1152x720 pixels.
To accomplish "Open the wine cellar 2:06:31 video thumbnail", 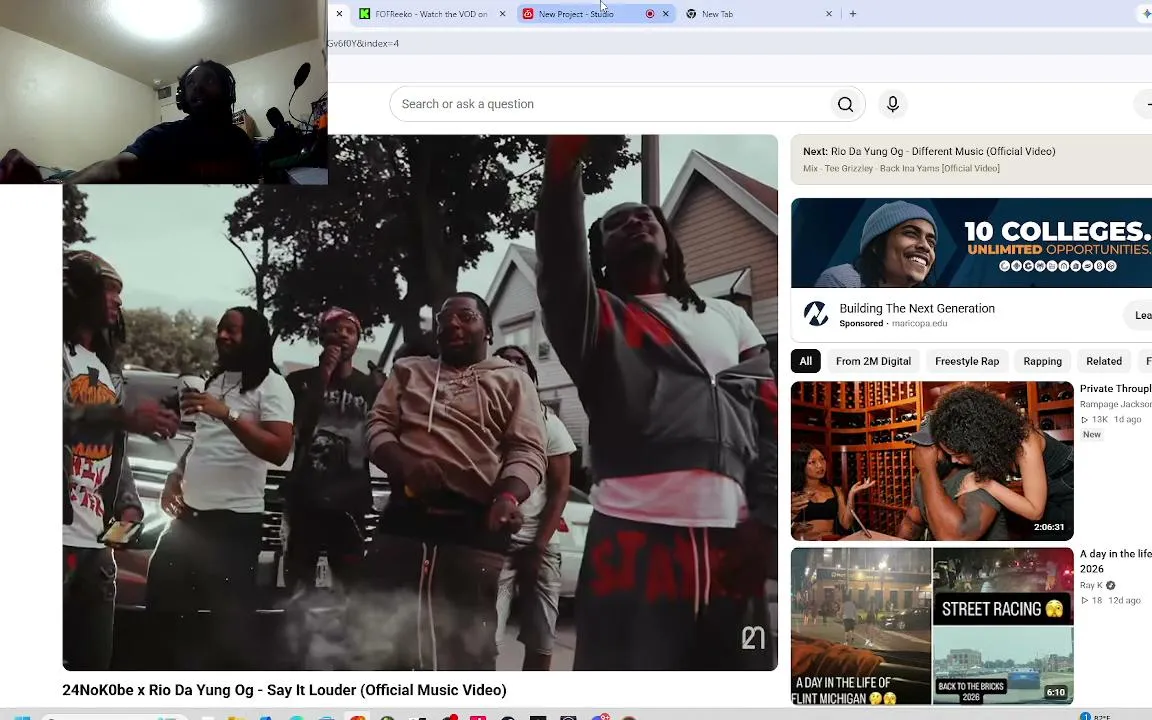I will (x=932, y=461).
